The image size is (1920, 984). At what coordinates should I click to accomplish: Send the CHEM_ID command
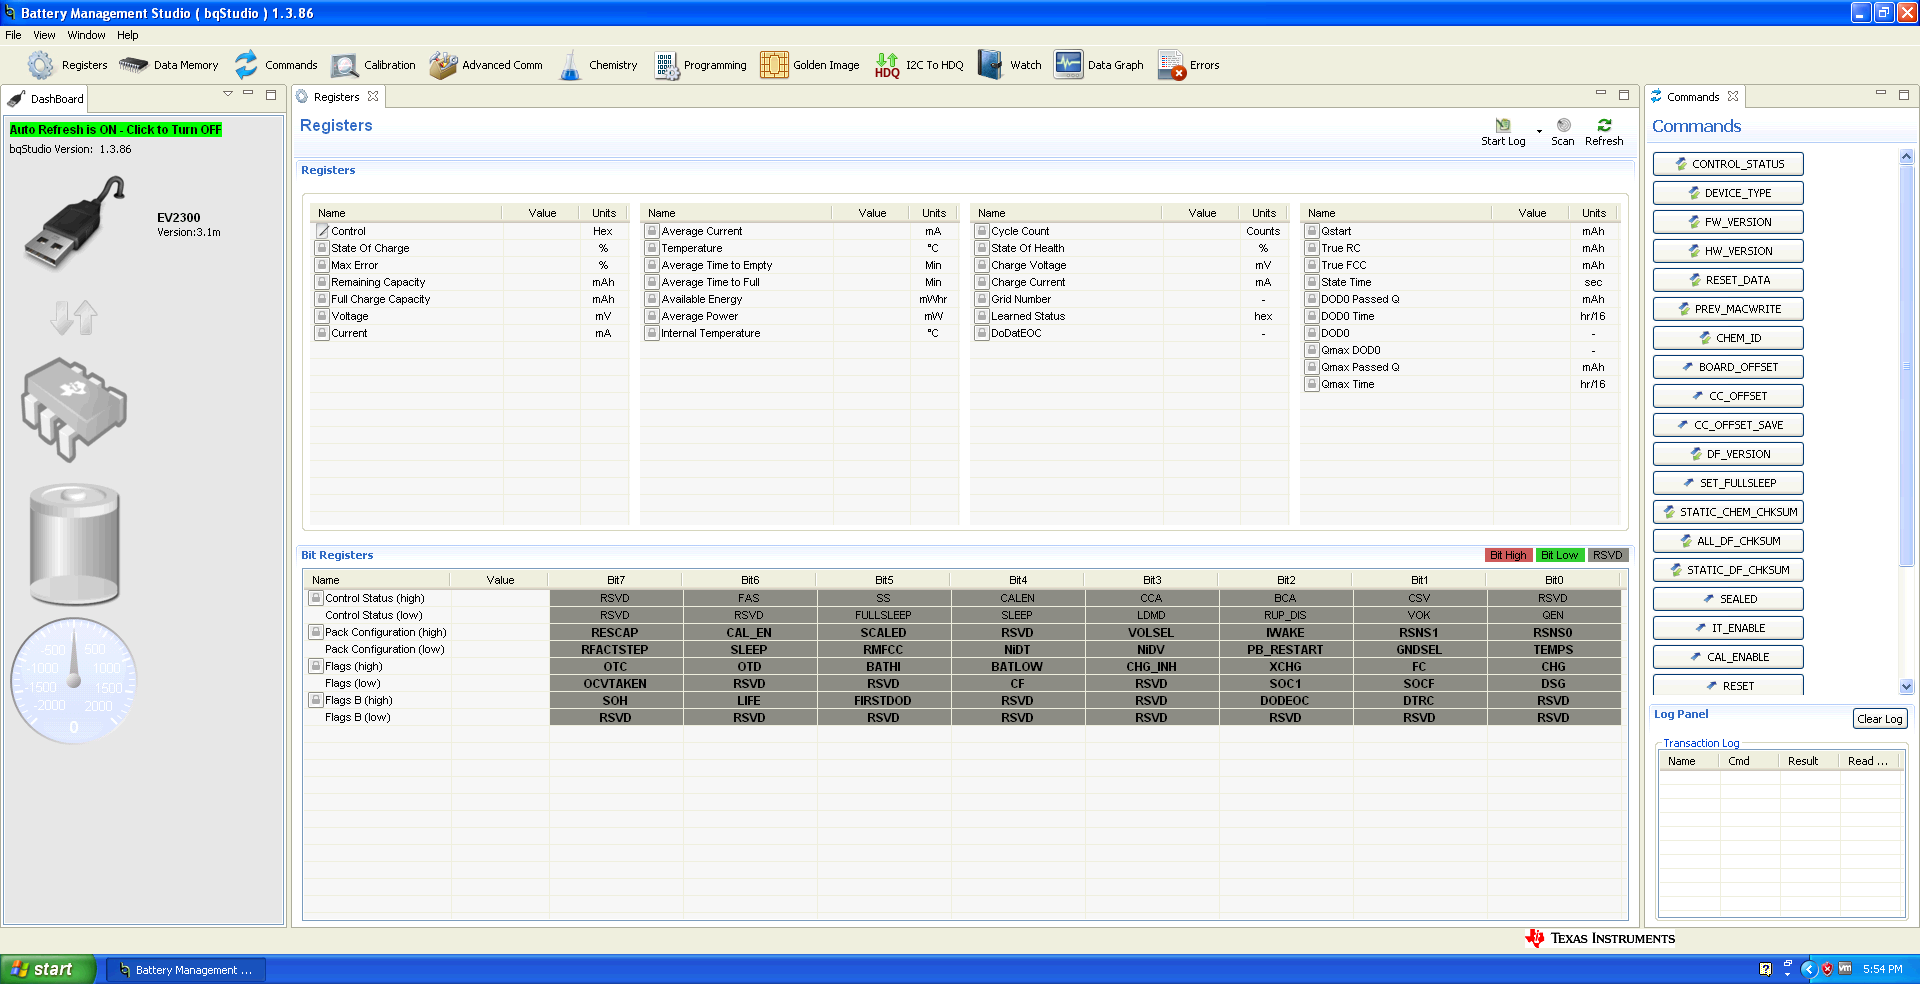point(1728,338)
